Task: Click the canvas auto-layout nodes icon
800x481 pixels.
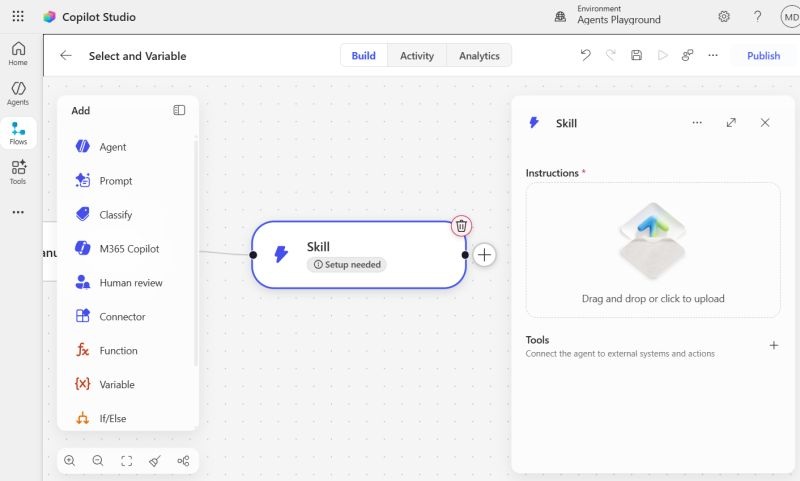Action: coord(183,461)
